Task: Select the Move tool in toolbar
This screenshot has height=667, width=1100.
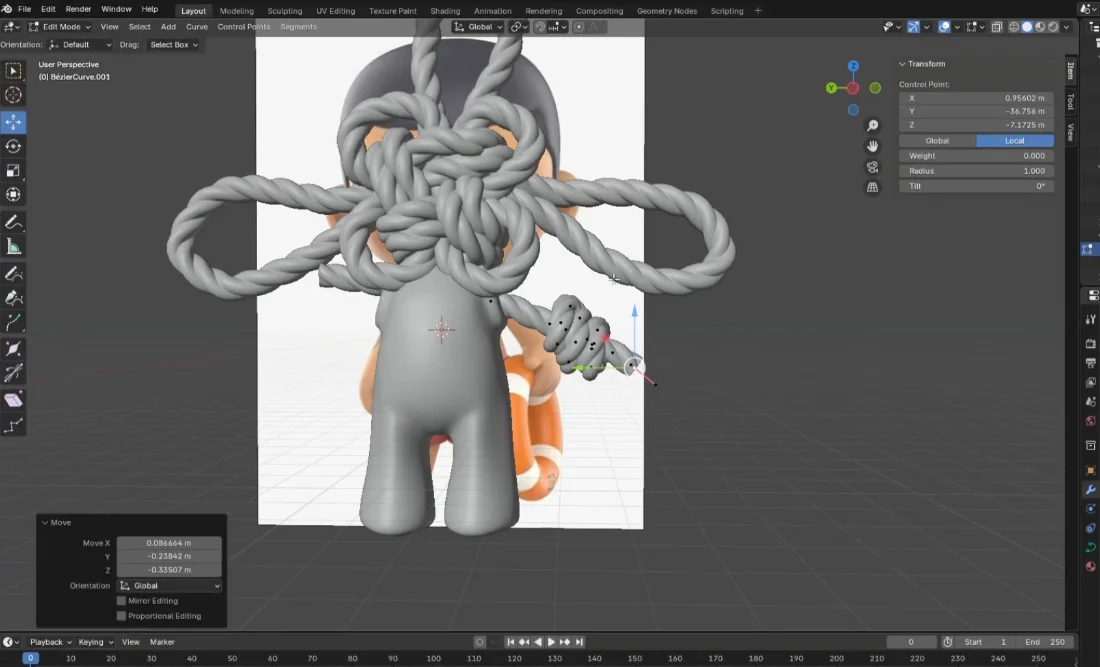Action: 13,121
